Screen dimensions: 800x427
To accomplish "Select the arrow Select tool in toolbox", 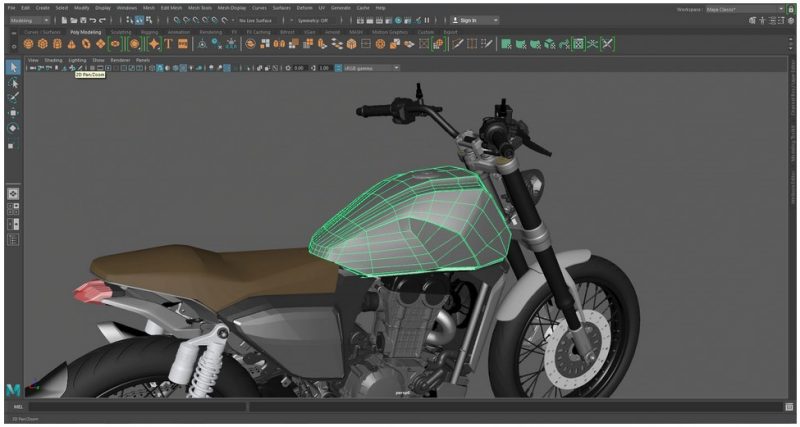I will pos(13,67).
